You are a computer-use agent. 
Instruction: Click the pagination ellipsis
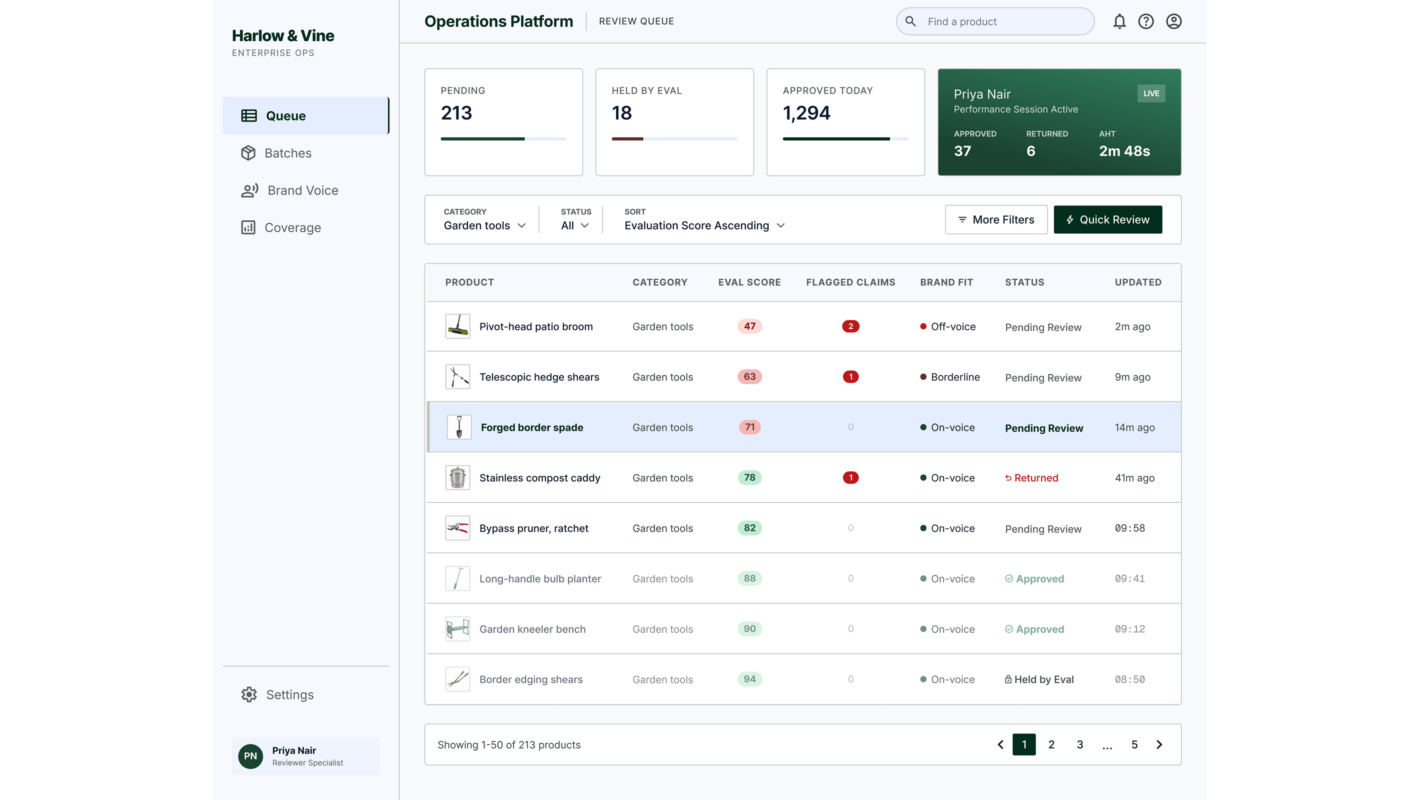click(1107, 745)
